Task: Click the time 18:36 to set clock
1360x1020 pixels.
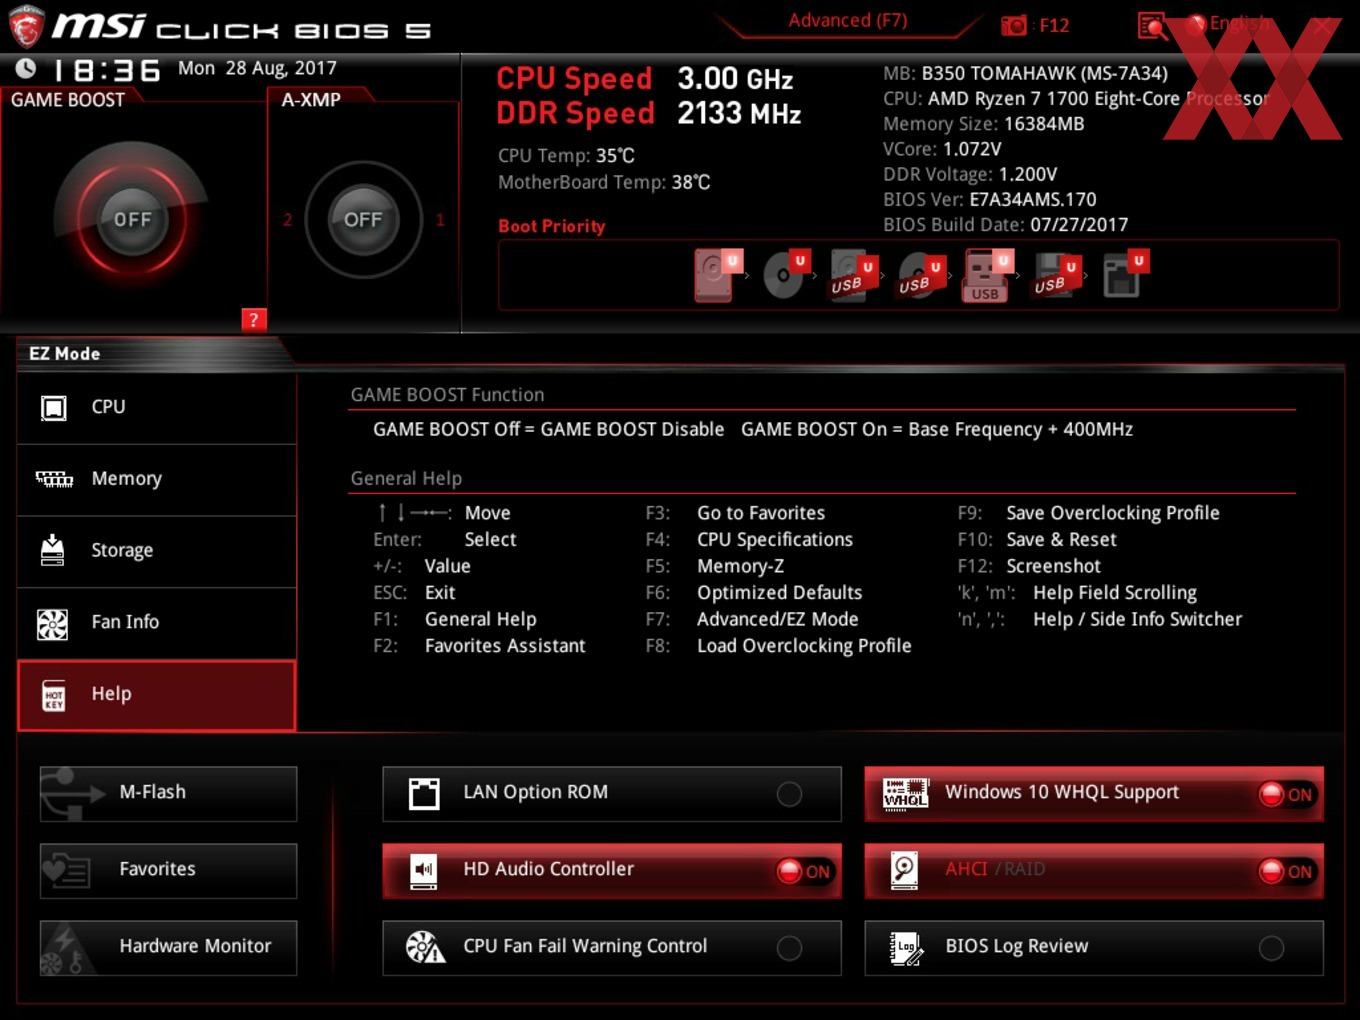Action: (106, 70)
